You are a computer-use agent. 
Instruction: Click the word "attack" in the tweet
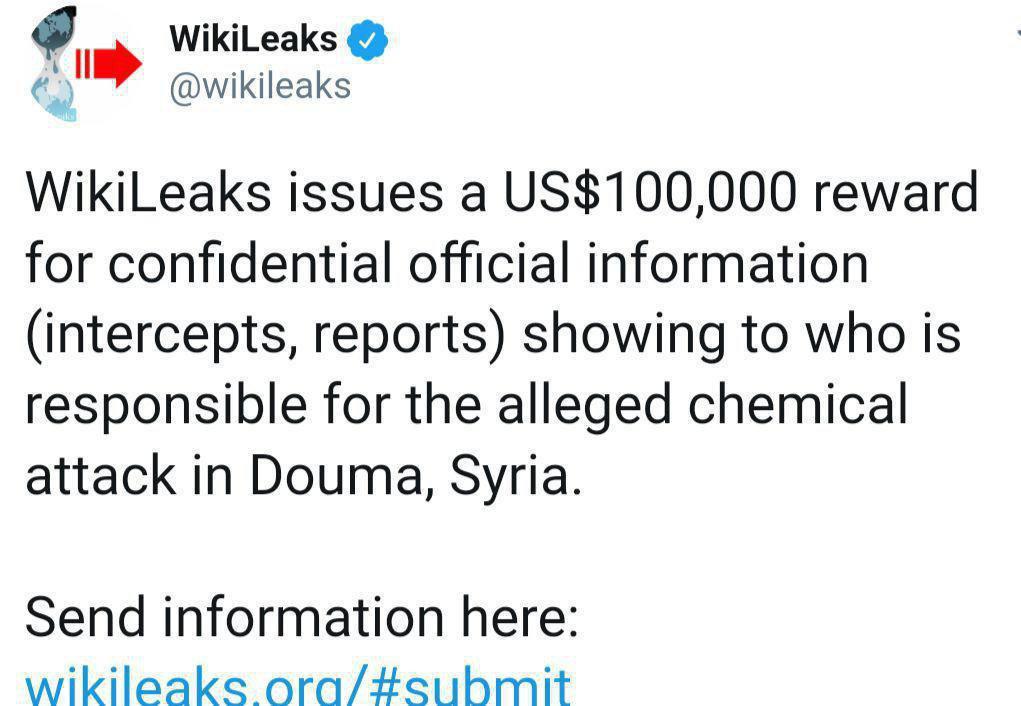click(x=90, y=477)
